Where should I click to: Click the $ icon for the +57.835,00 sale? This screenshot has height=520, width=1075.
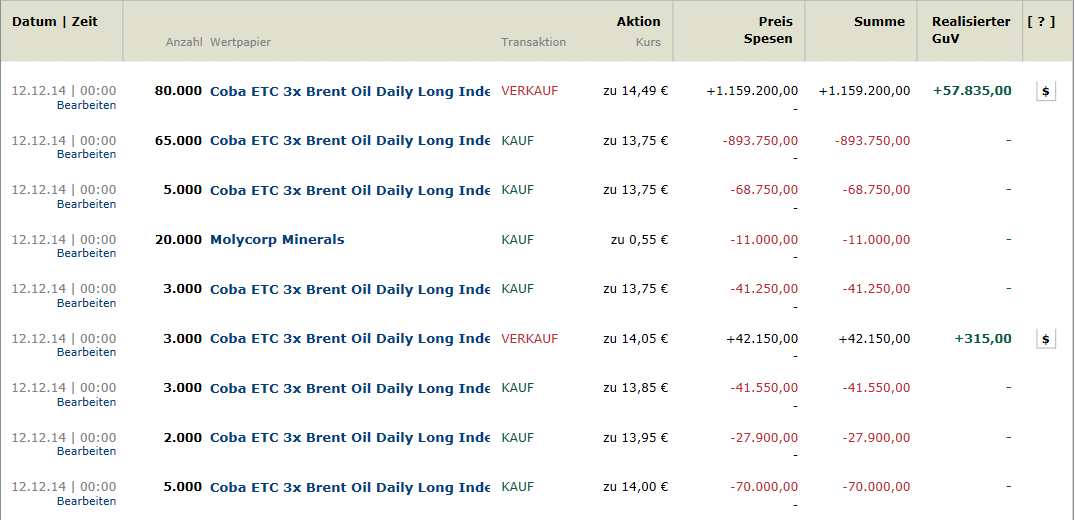point(1046,91)
